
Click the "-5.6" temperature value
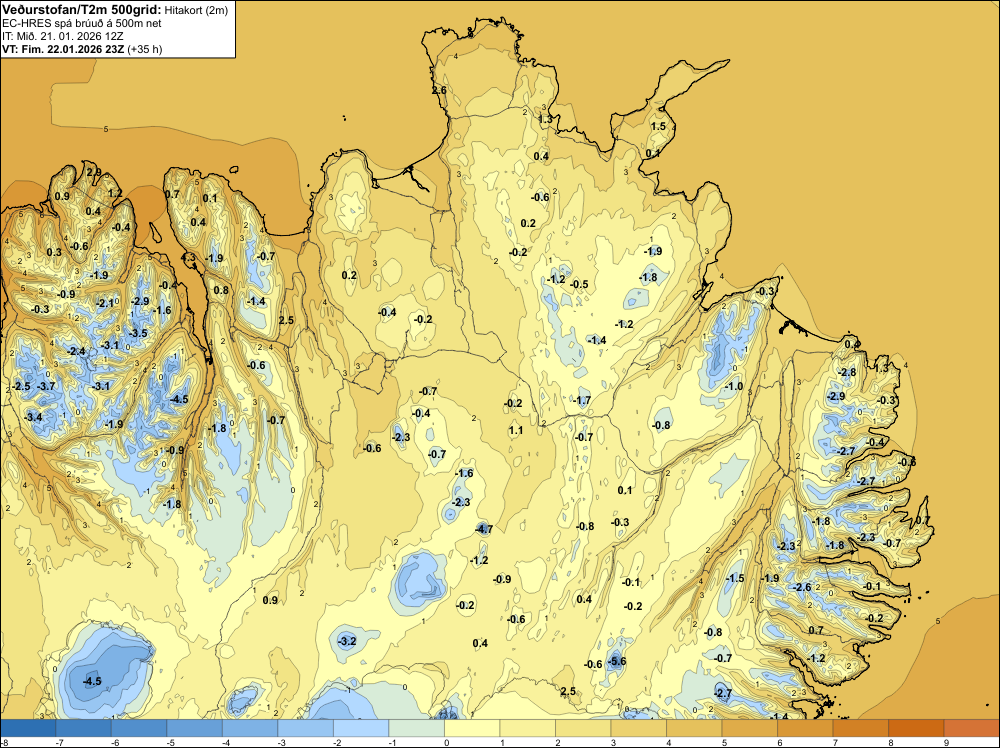[617, 661]
